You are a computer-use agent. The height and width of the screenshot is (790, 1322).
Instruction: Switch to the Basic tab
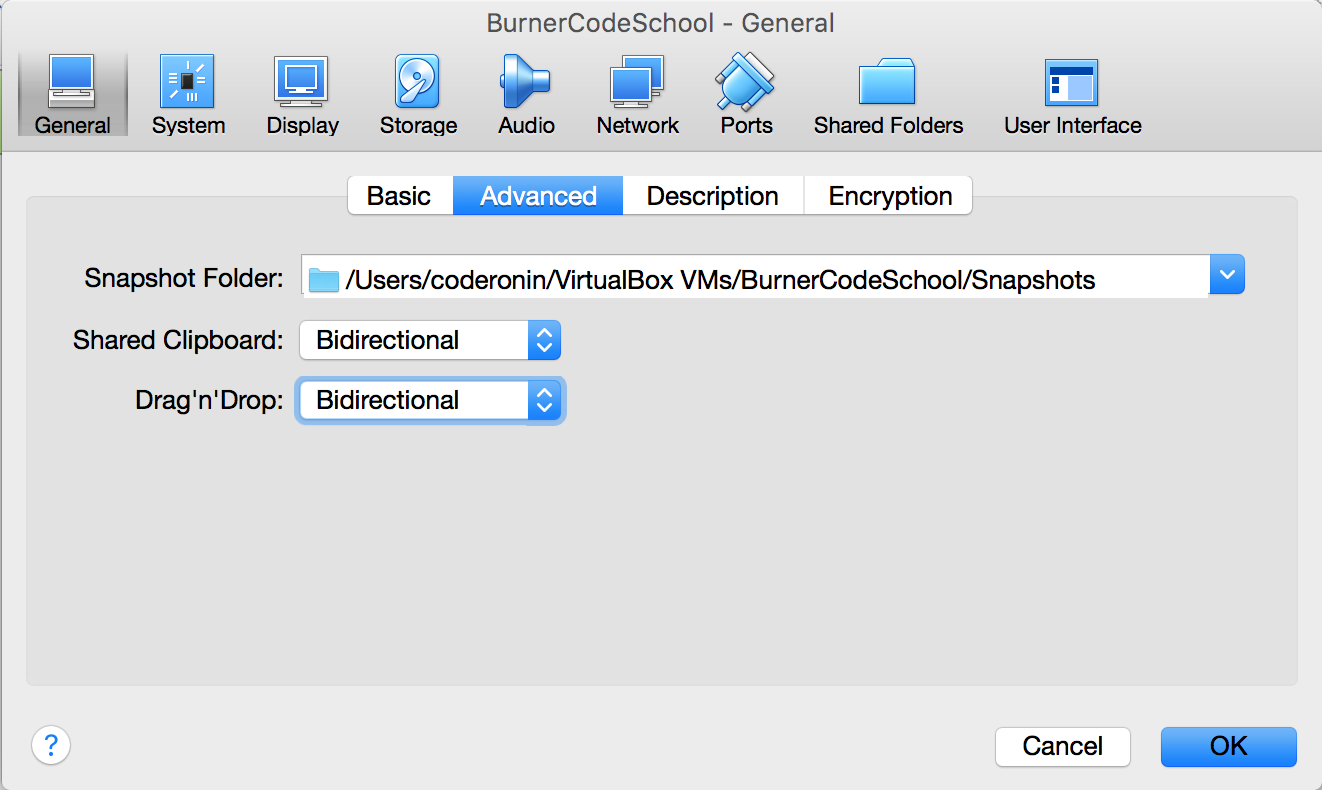(x=400, y=196)
